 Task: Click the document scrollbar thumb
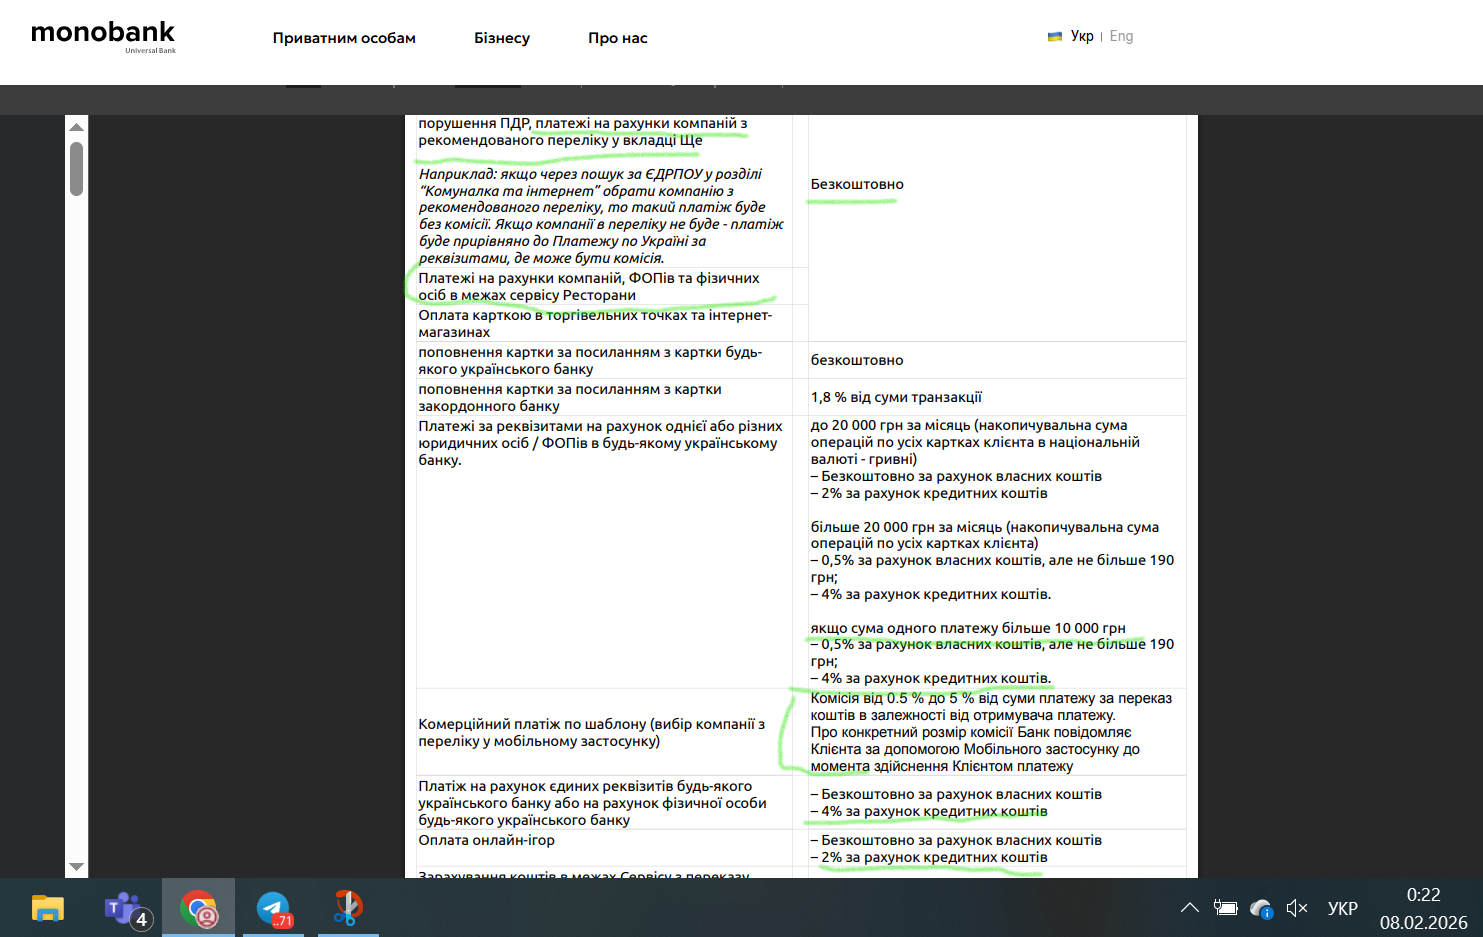76,168
